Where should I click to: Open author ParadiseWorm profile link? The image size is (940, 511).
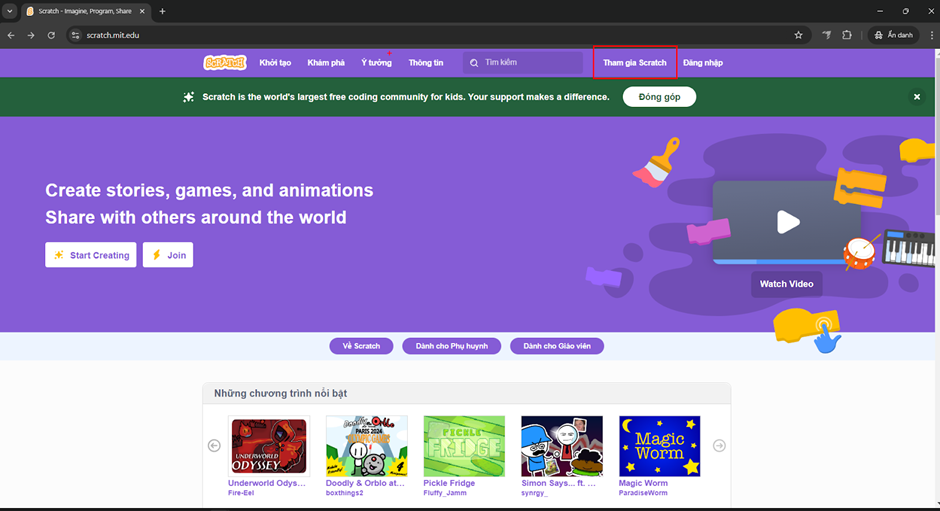[x=643, y=493]
